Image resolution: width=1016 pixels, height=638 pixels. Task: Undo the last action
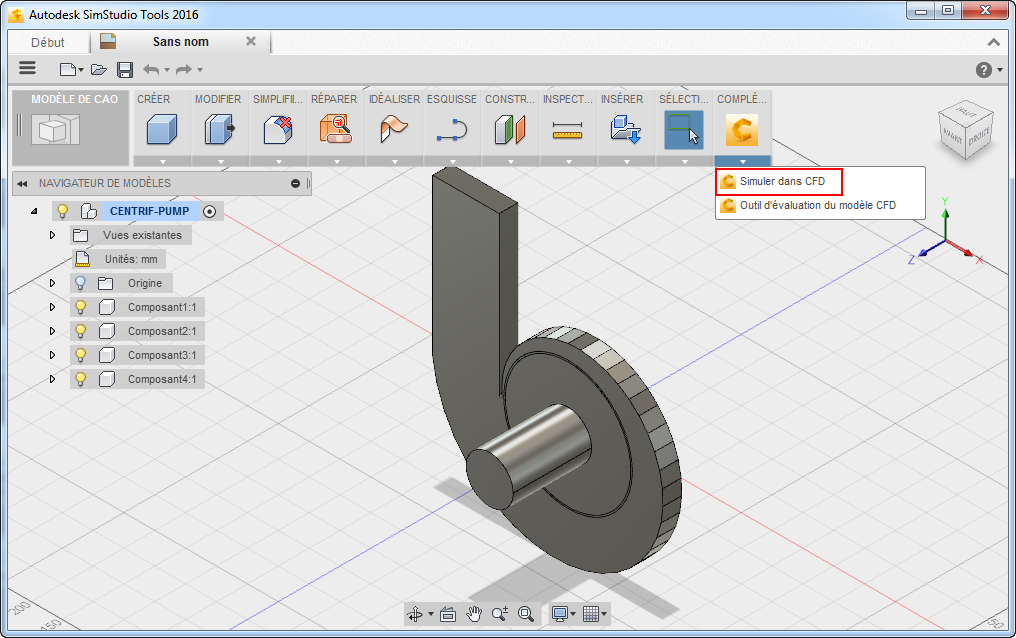pos(151,69)
